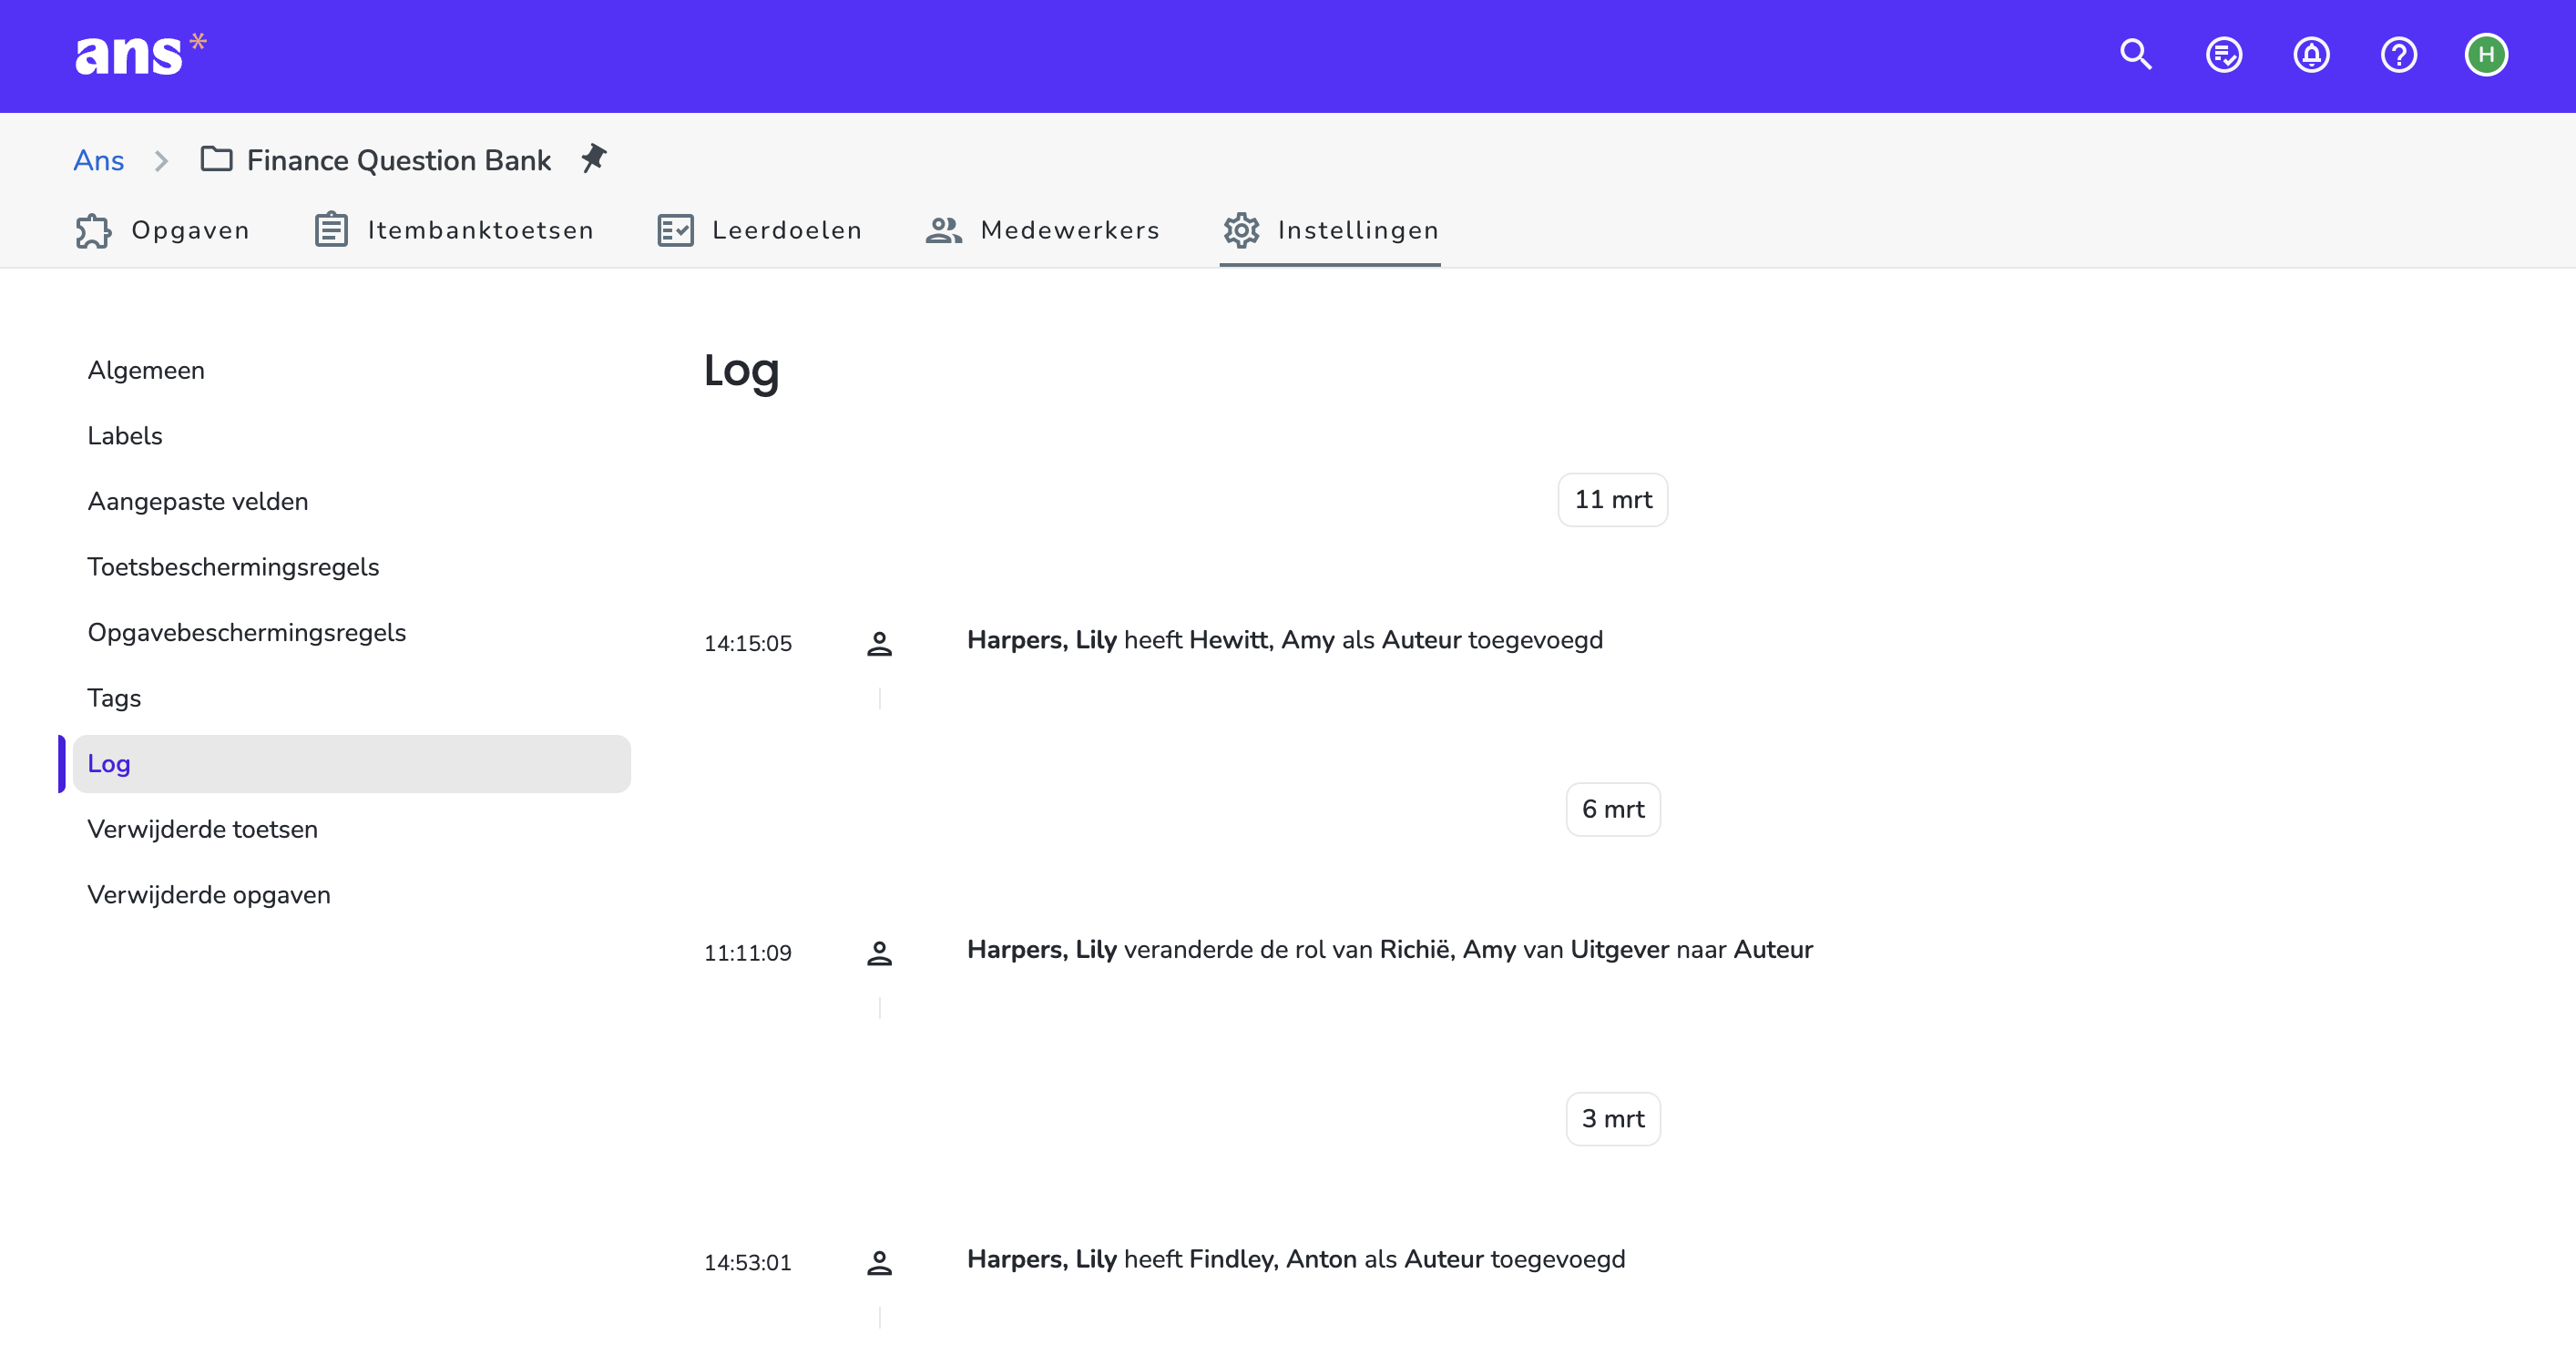This screenshot has width=2576, height=1355.
Task: Click the 11:11:09 timestamp
Action: pyautogui.click(x=748, y=954)
